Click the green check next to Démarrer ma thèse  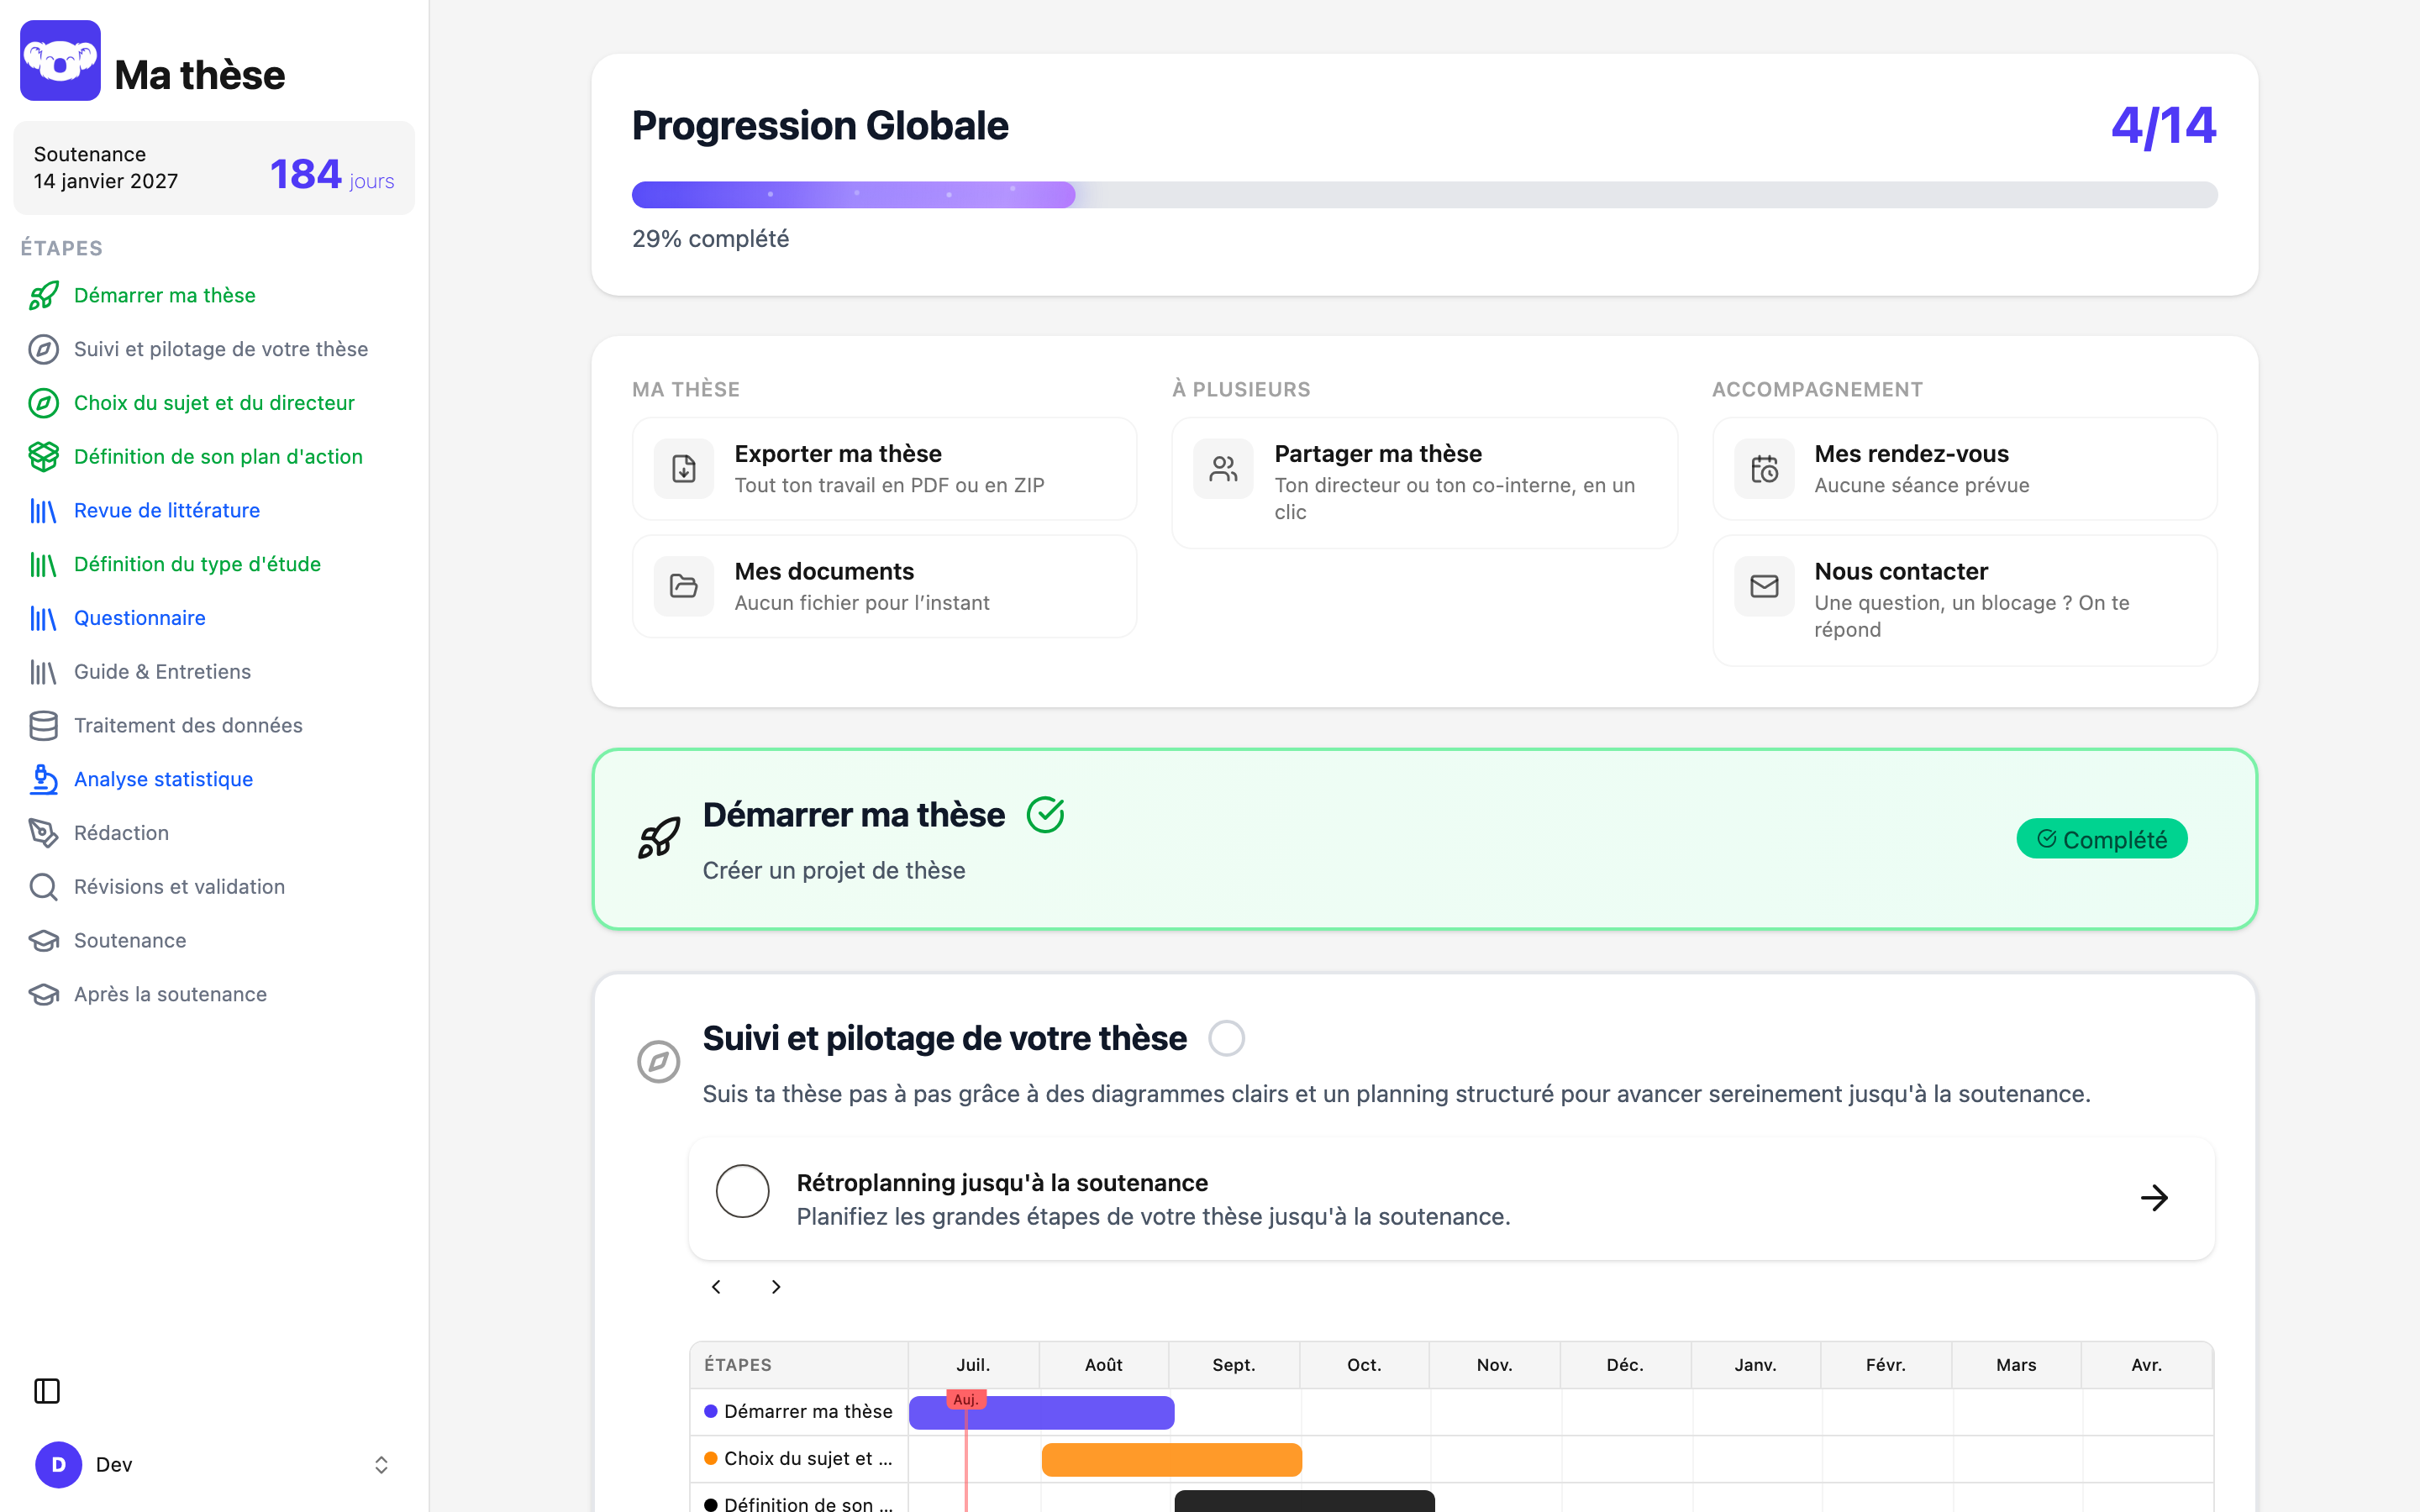(x=1045, y=814)
